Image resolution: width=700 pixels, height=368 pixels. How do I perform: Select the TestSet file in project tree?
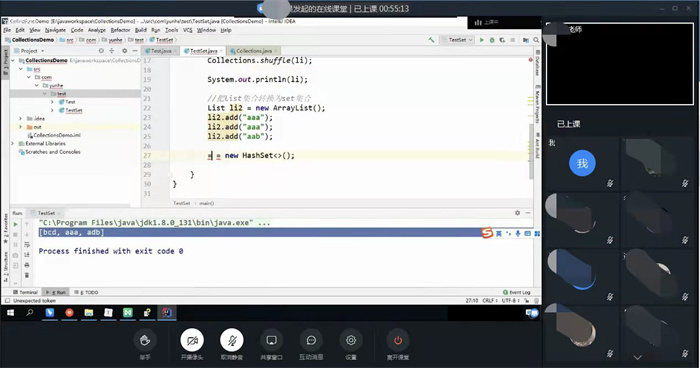click(x=74, y=110)
